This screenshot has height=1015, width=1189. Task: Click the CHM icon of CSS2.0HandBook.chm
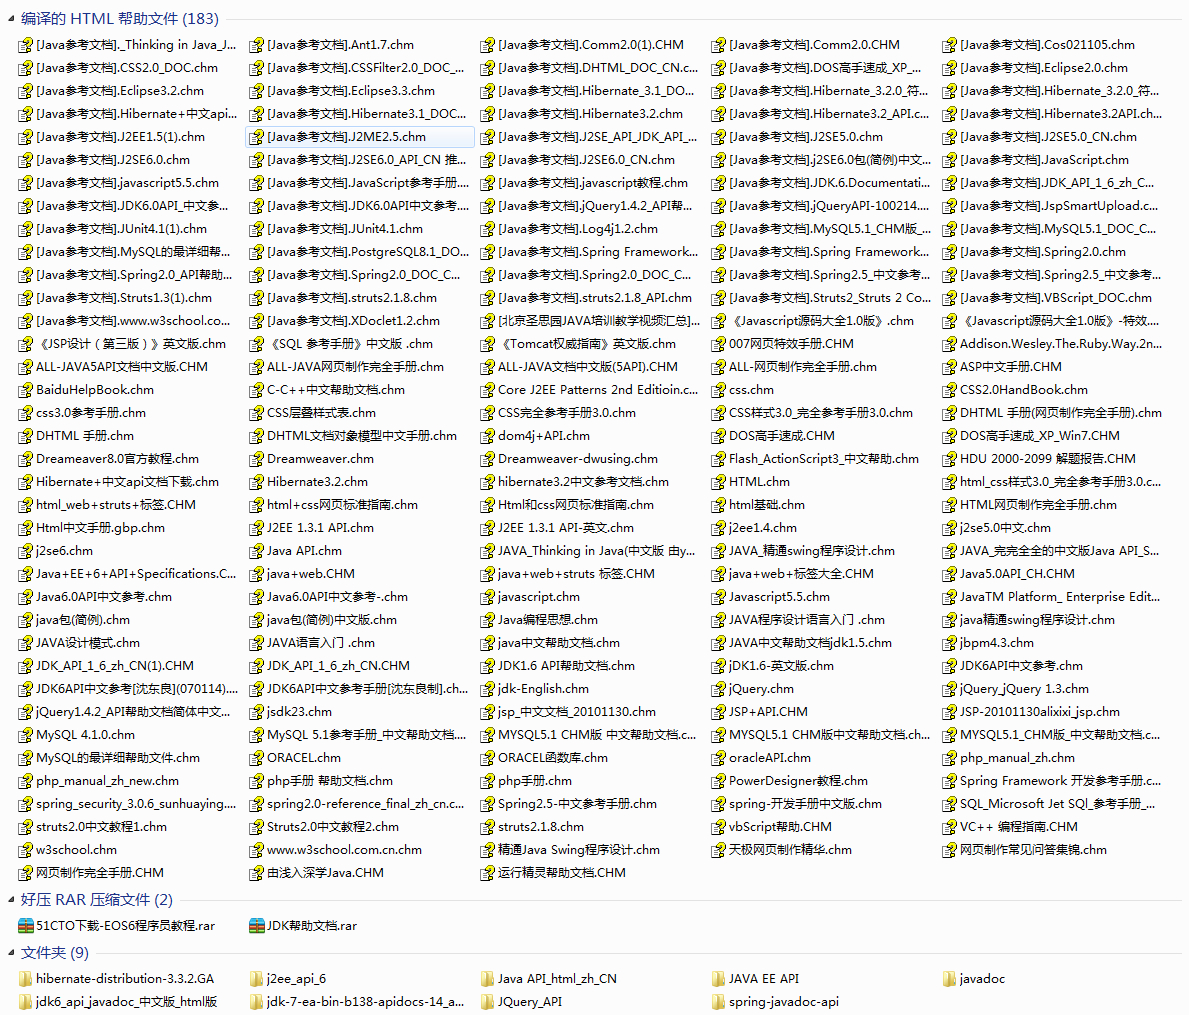tap(949, 390)
